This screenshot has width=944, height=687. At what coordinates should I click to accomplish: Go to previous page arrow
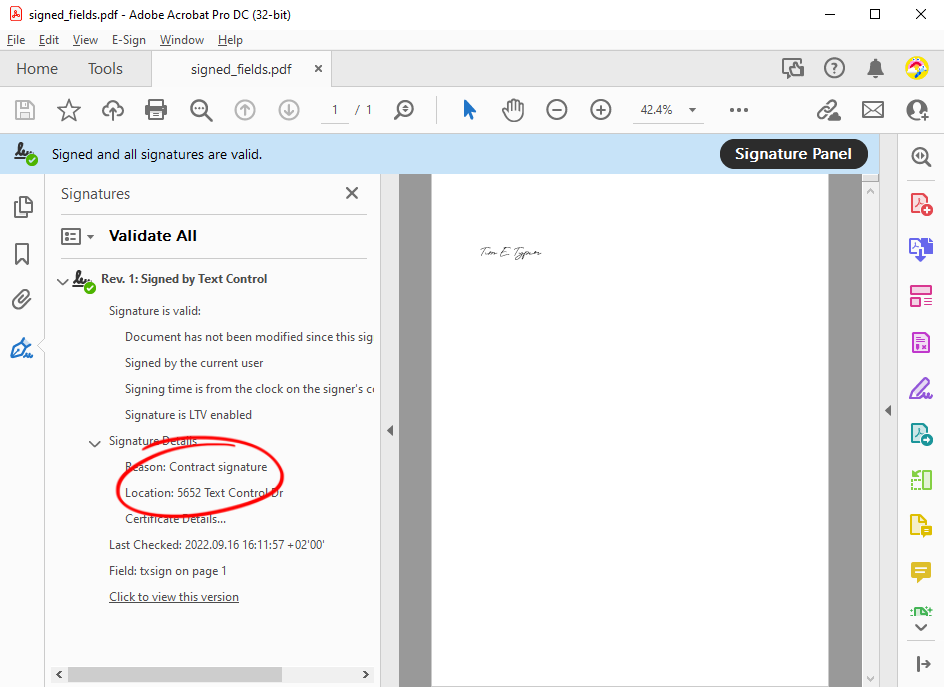[x=245, y=110]
